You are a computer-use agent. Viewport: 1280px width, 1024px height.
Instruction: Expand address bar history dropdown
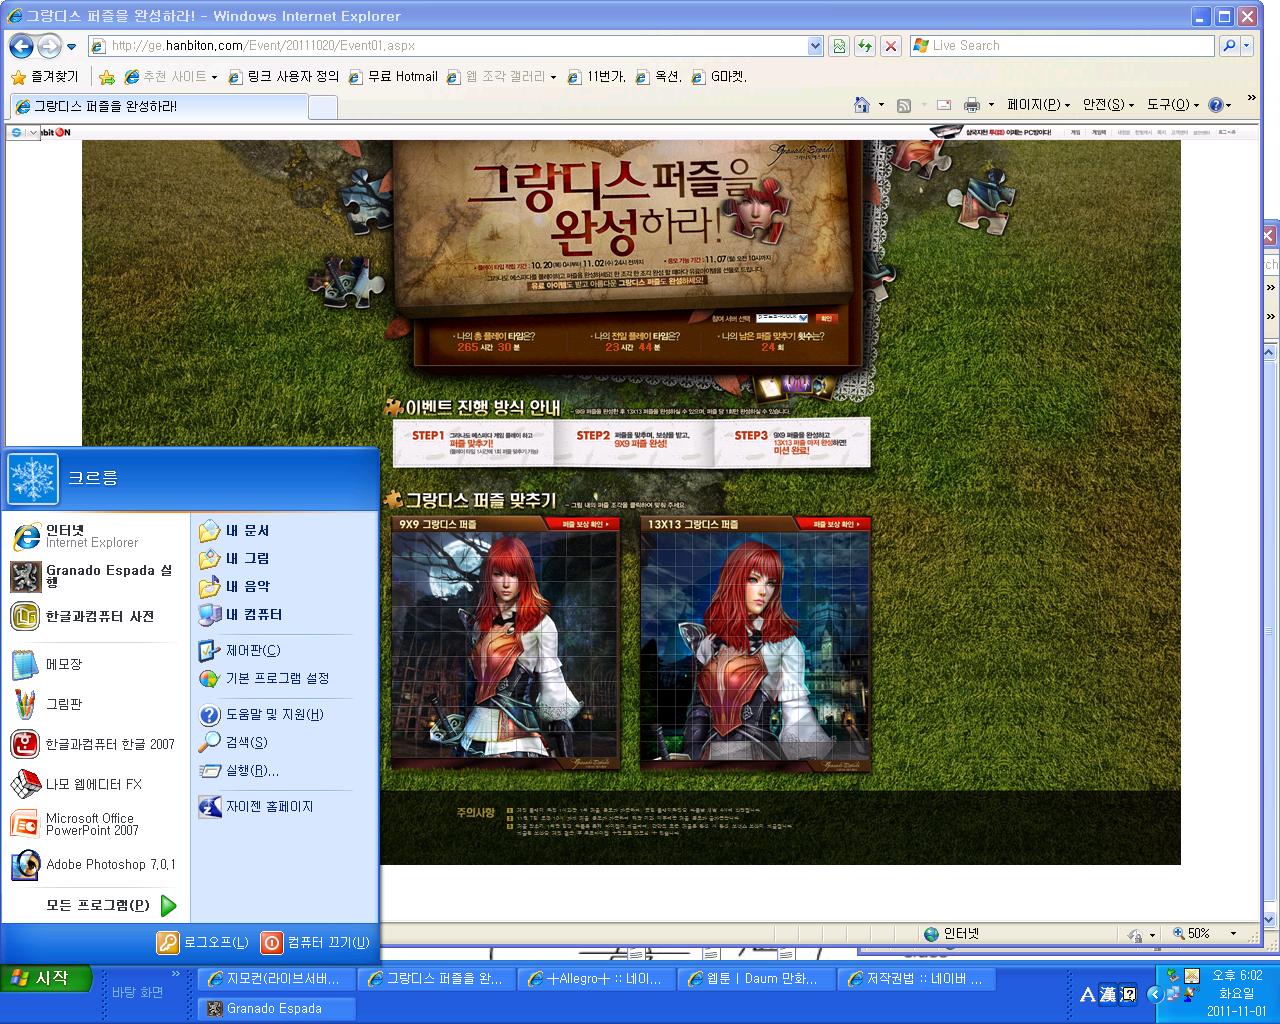pos(815,46)
